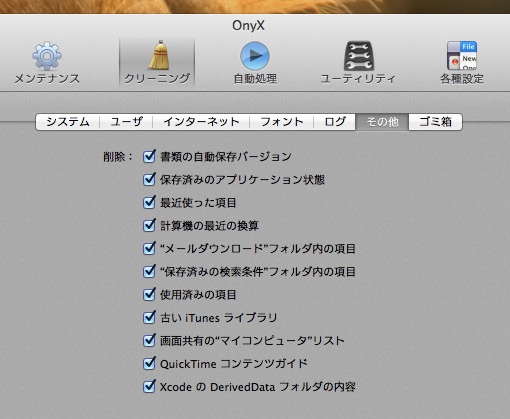The width and height of the screenshot is (510, 419).
Task: Select the その他 tab
Action: (x=382, y=122)
